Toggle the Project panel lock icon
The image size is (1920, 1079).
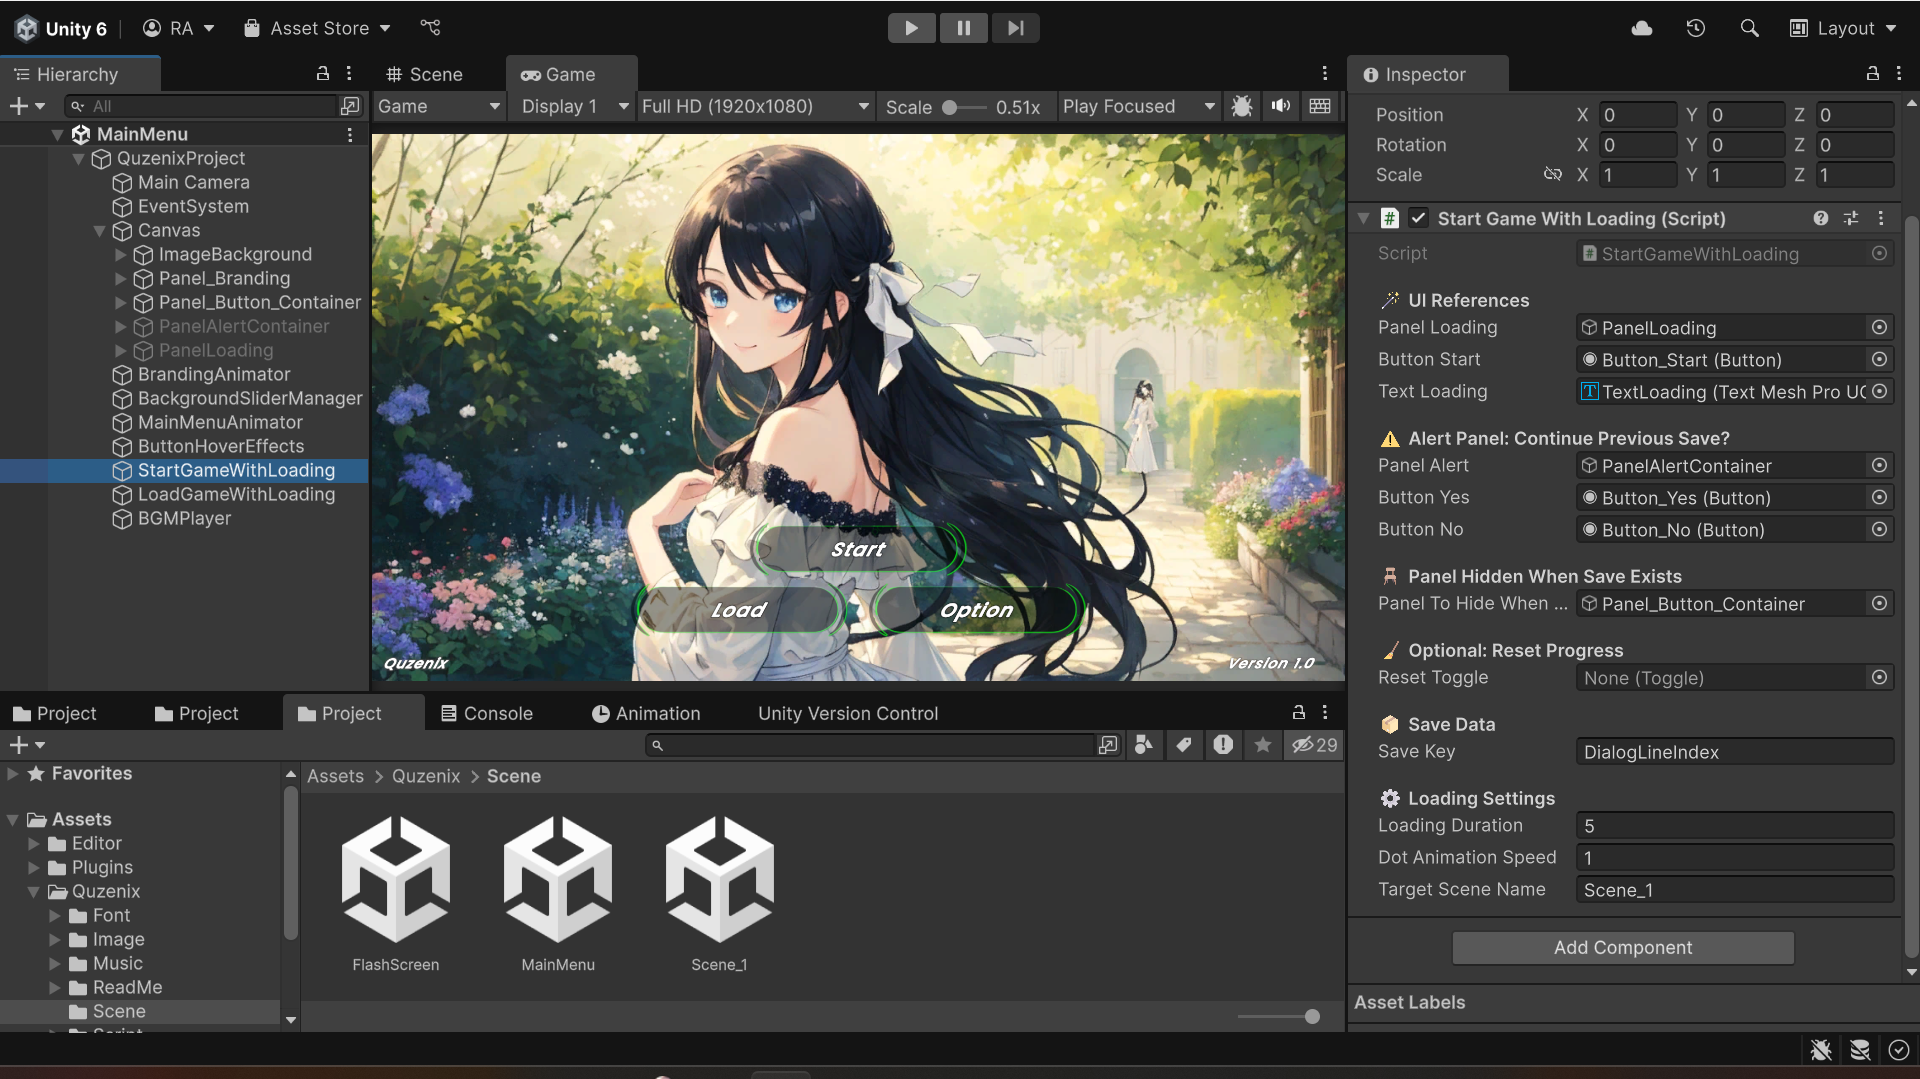click(x=1299, y=712)
